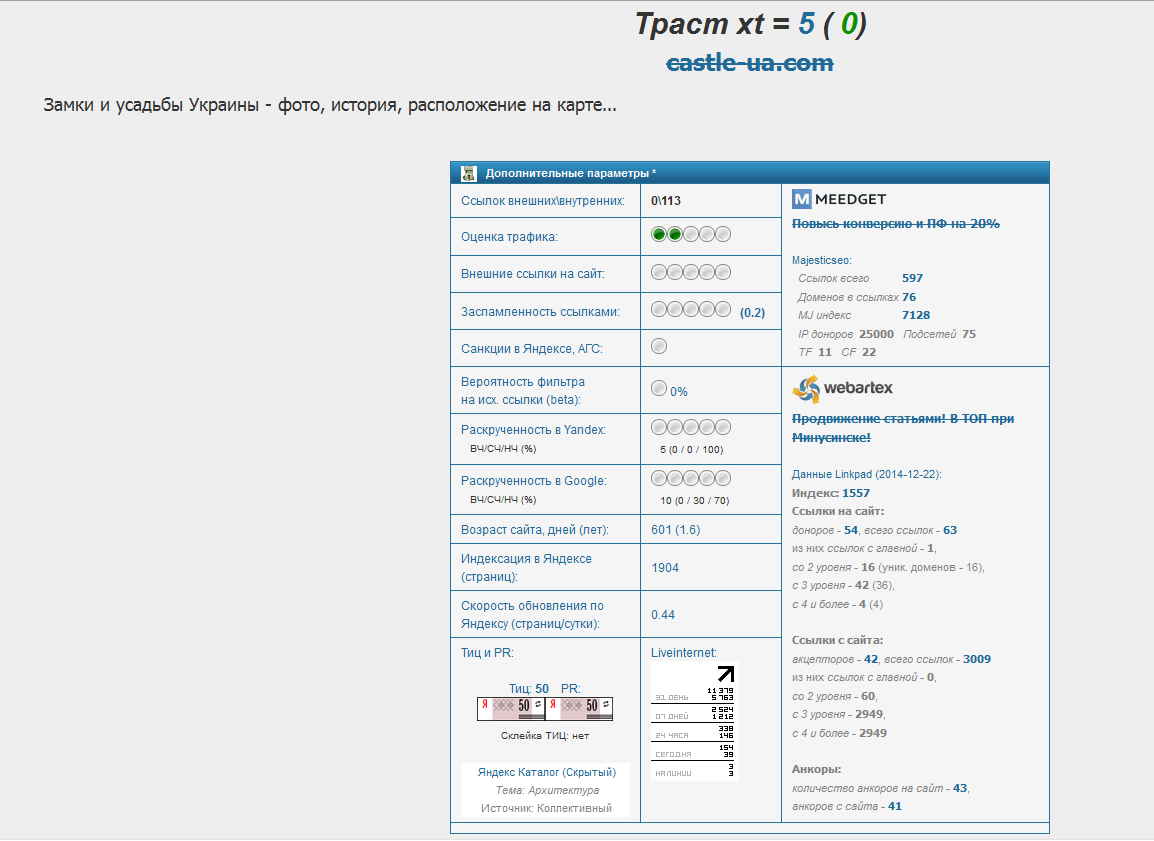Click the Linkpad Индекс value 1557
This screenshot has height=841, width=1154.
[856, 493]
